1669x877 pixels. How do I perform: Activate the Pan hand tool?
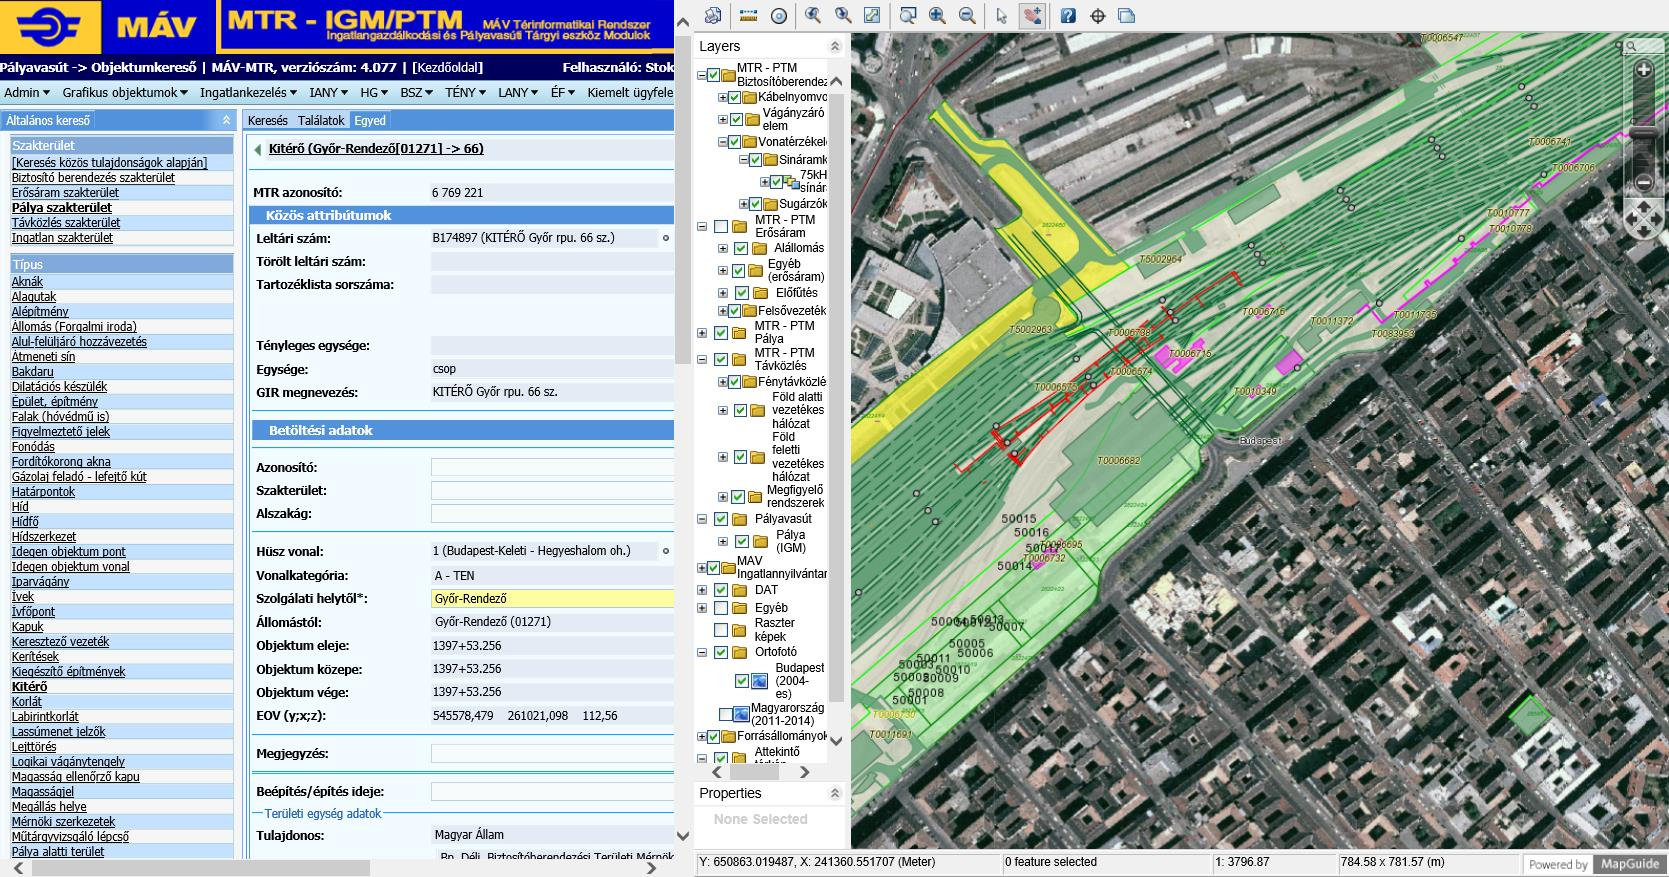pyautogui.click(x=1031, y=15)
